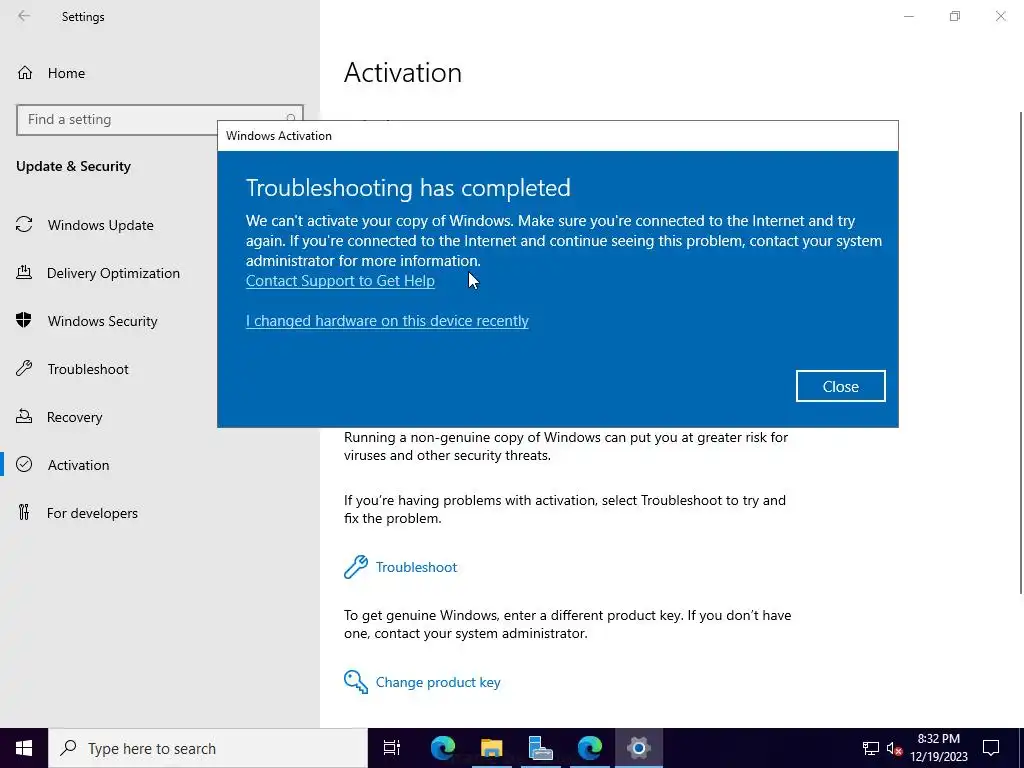Click the Recovery icon in sidebar

[24, 416]
